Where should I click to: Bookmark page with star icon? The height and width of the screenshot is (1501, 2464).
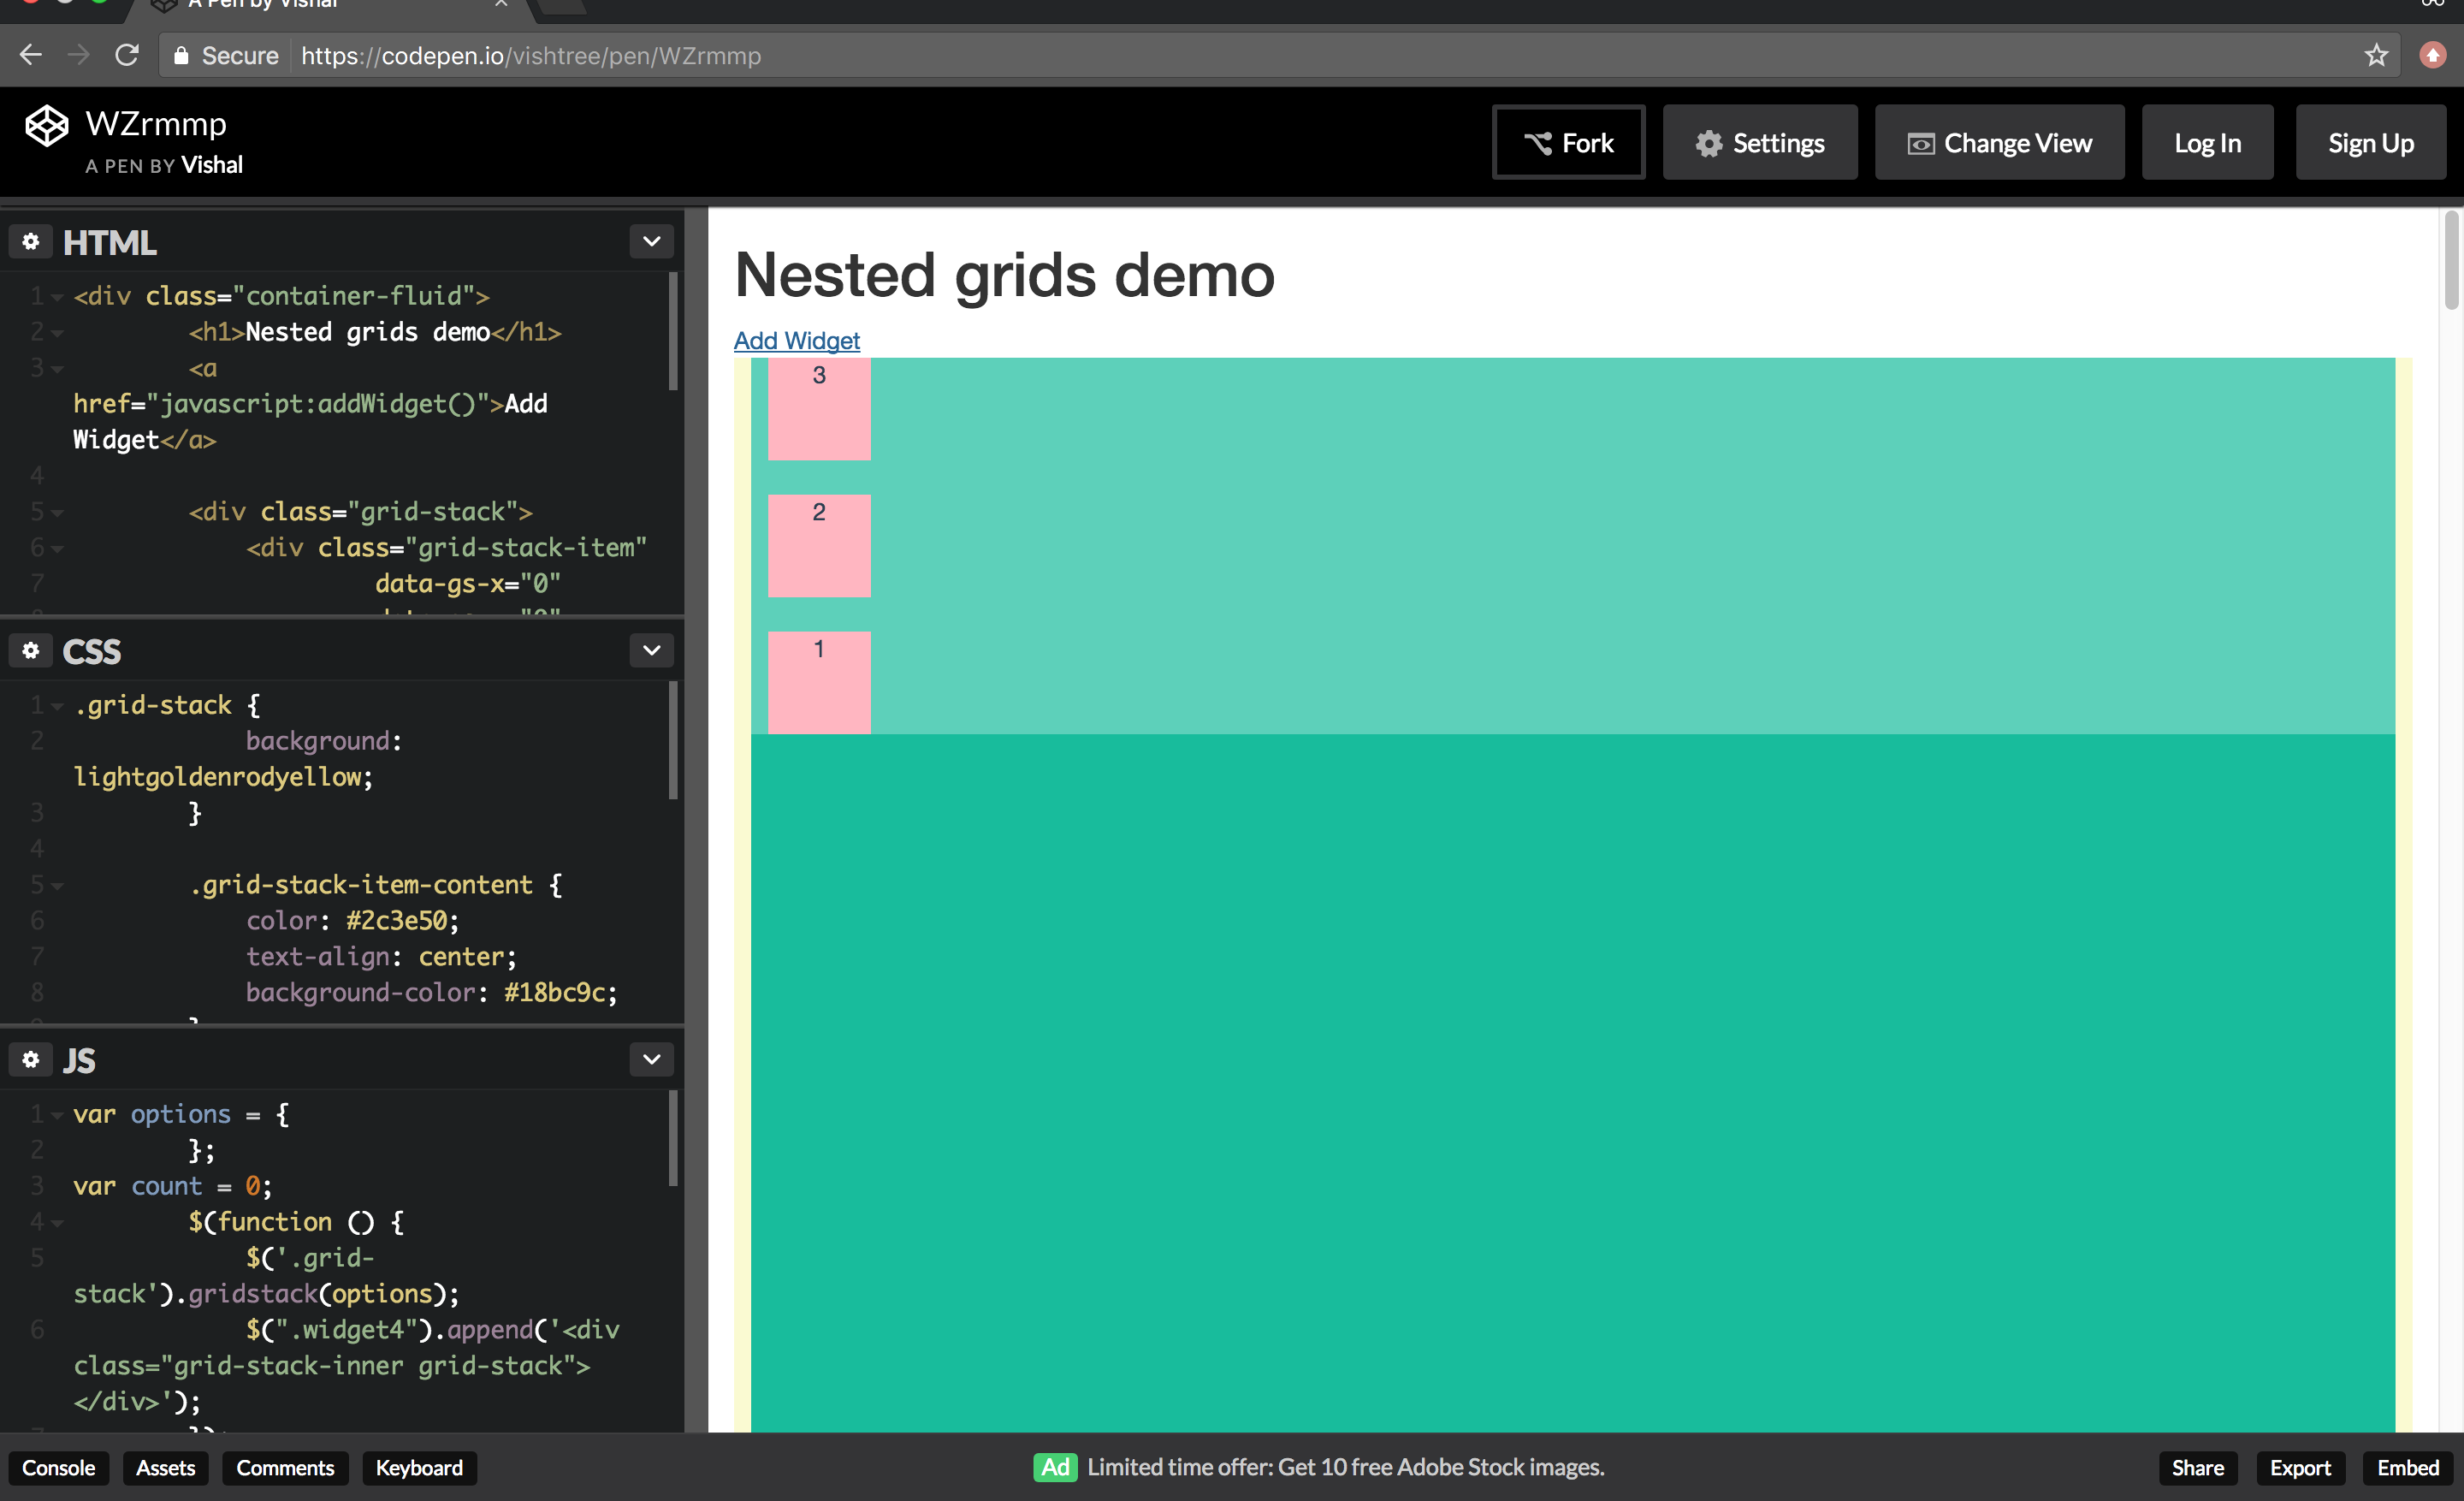(2375, 55)
